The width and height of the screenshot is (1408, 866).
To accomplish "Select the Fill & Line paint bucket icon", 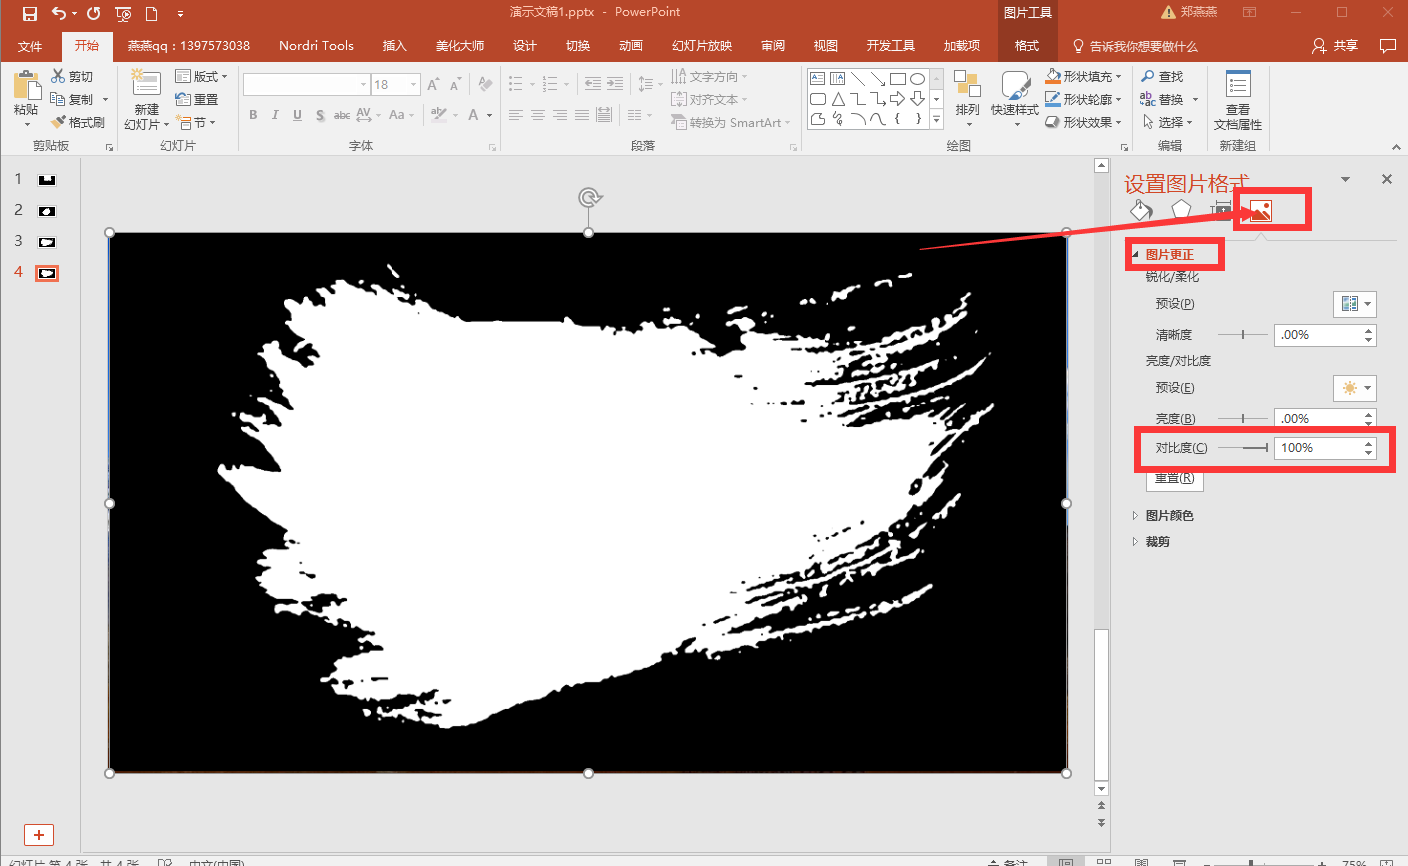I will coord(1141,210).
